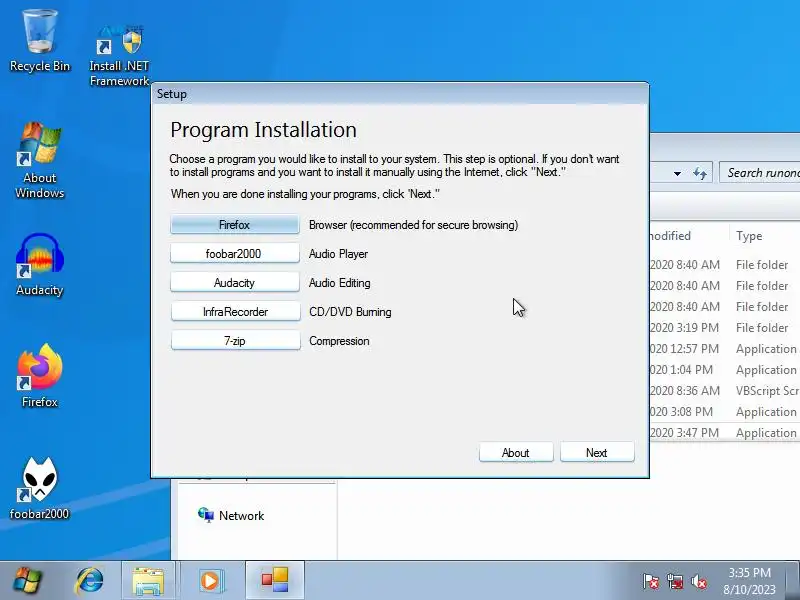Open the Windows Start menu
Viewport: 800px width, 600px height.
(28, 581)
